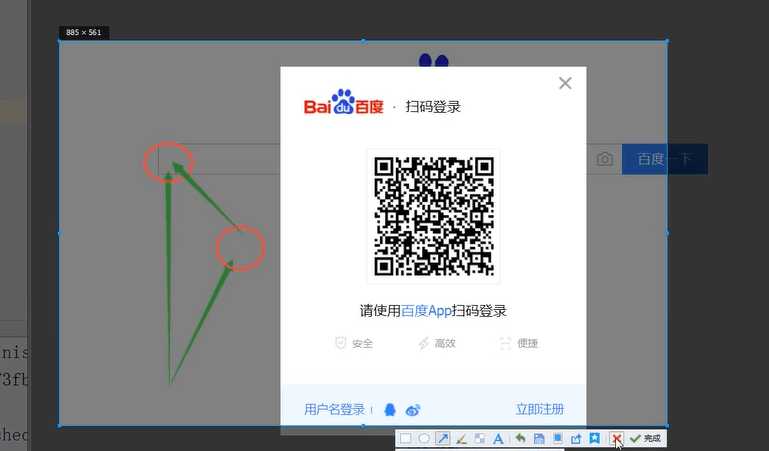The image size is (769, 451).
Task: Select the rectangle annotation tool
Action: tap(405, 438)
